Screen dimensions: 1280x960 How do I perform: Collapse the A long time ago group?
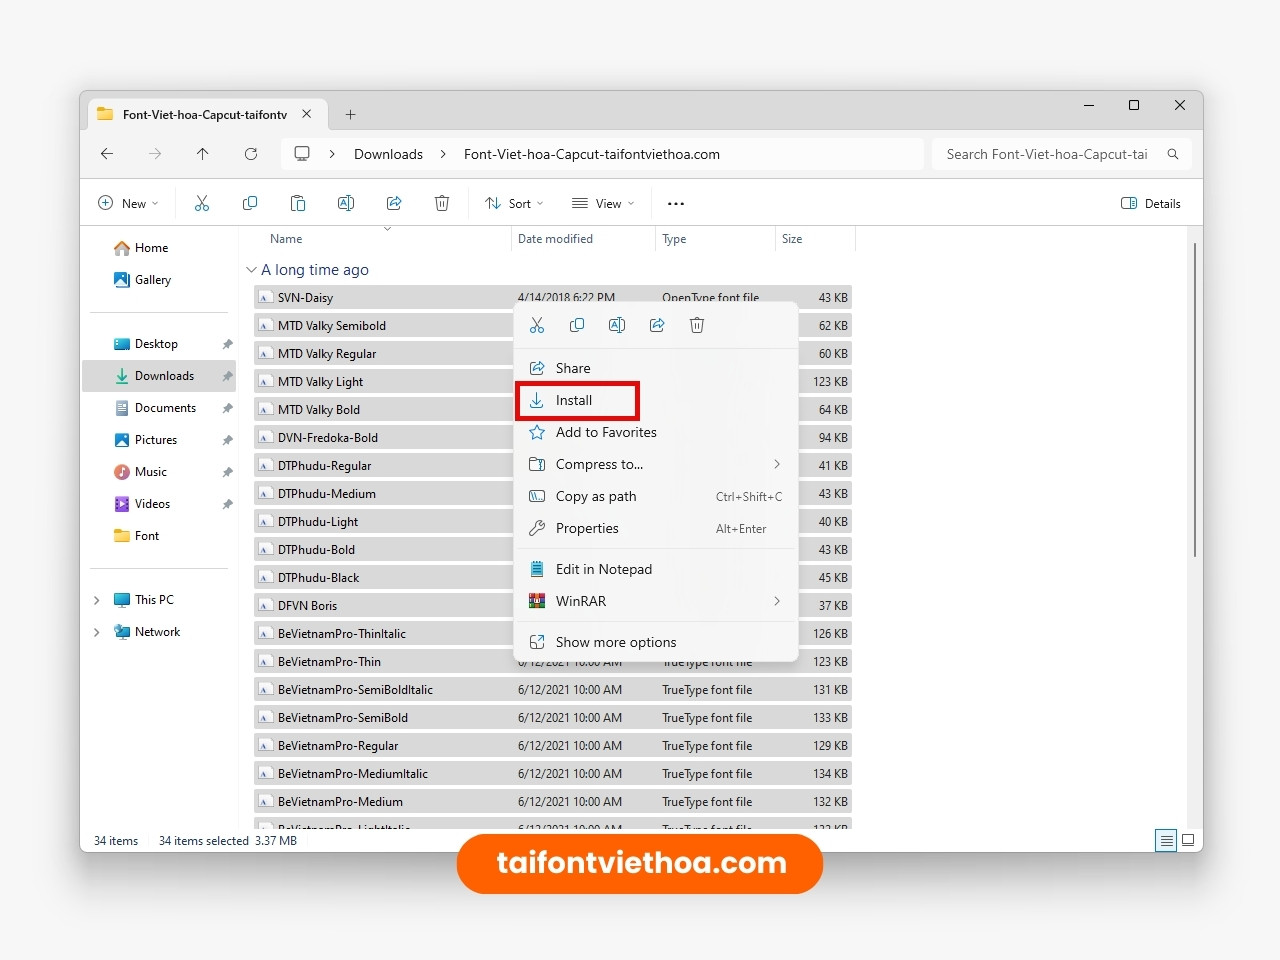point(251,270)
